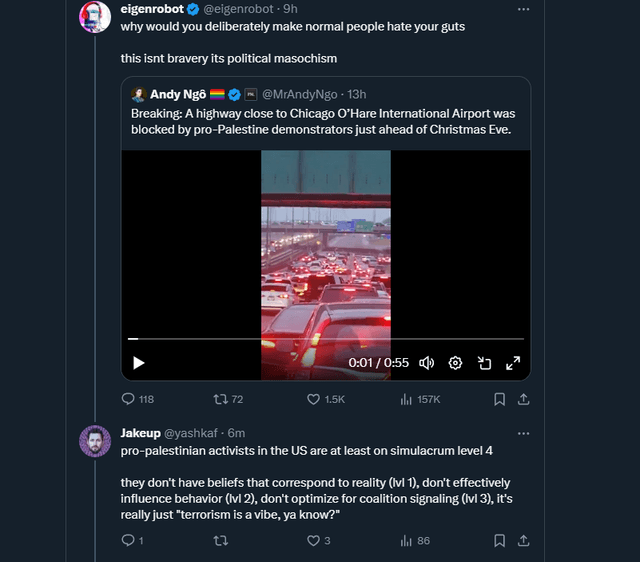Toggle picture-in-picture for the video
Image resolution: width=640 pixels, height=562 pixels.
484,363
